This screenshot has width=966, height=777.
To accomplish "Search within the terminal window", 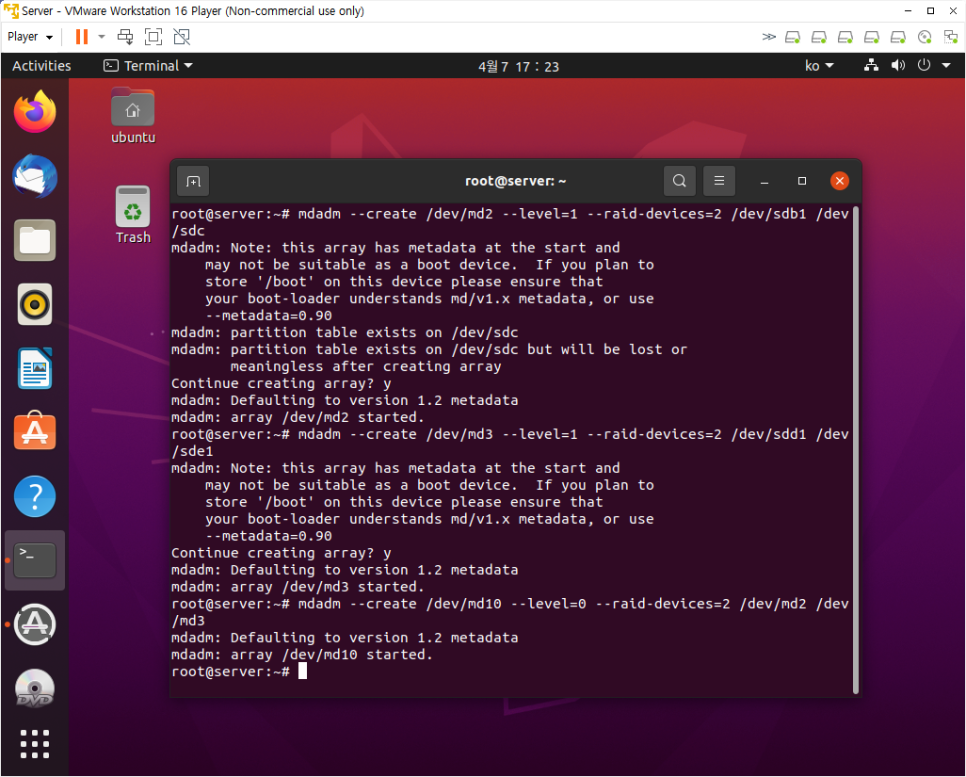I will pyautogui.click(x=680, y=181).
